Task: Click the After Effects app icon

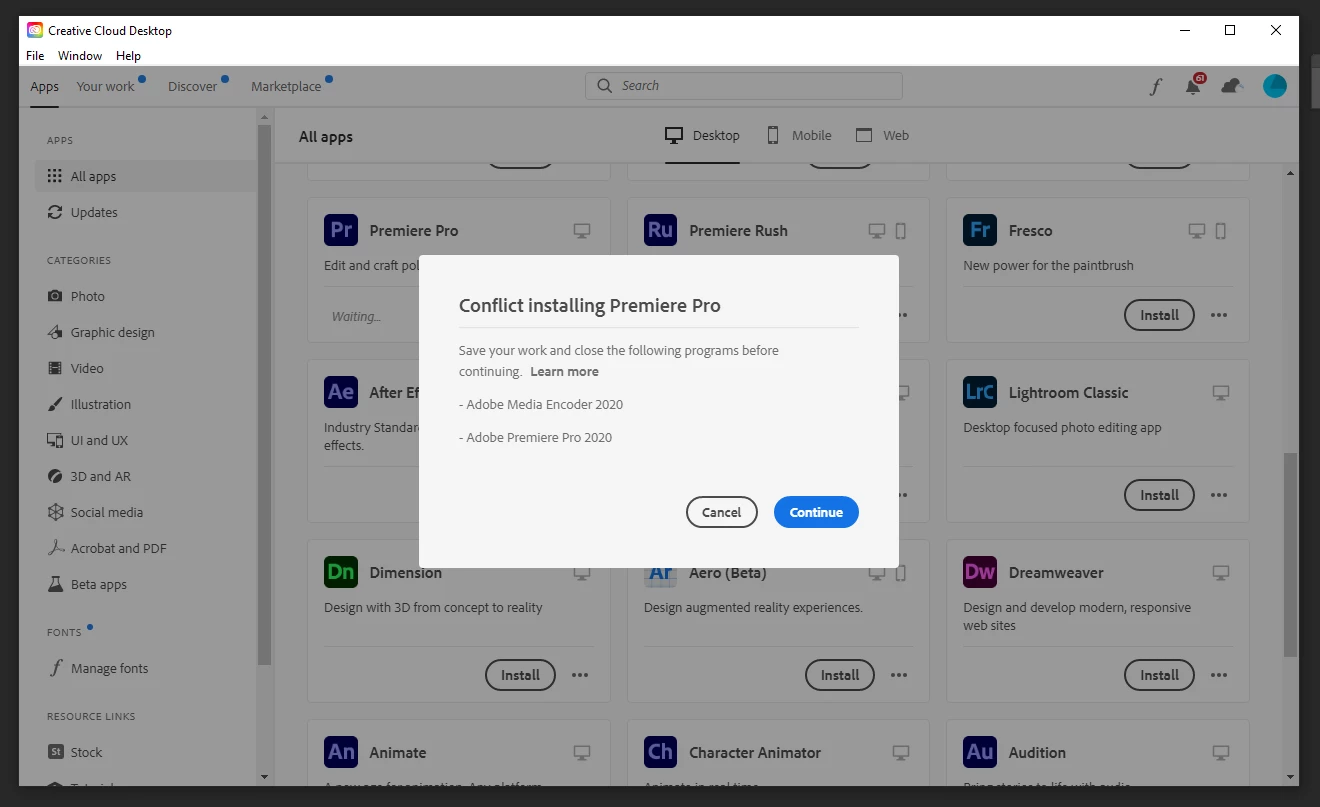Action: (x=341, y=392)
